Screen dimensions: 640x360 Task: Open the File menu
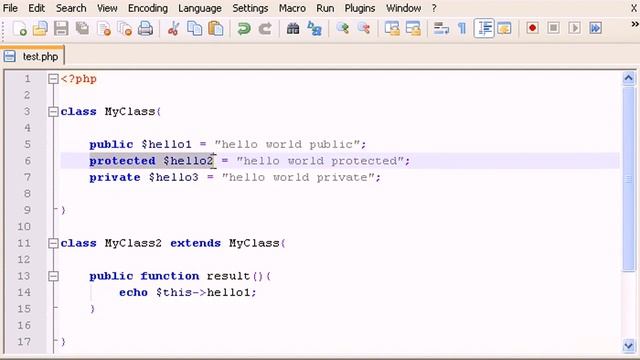pyautogui.click(x=10, y=8)
